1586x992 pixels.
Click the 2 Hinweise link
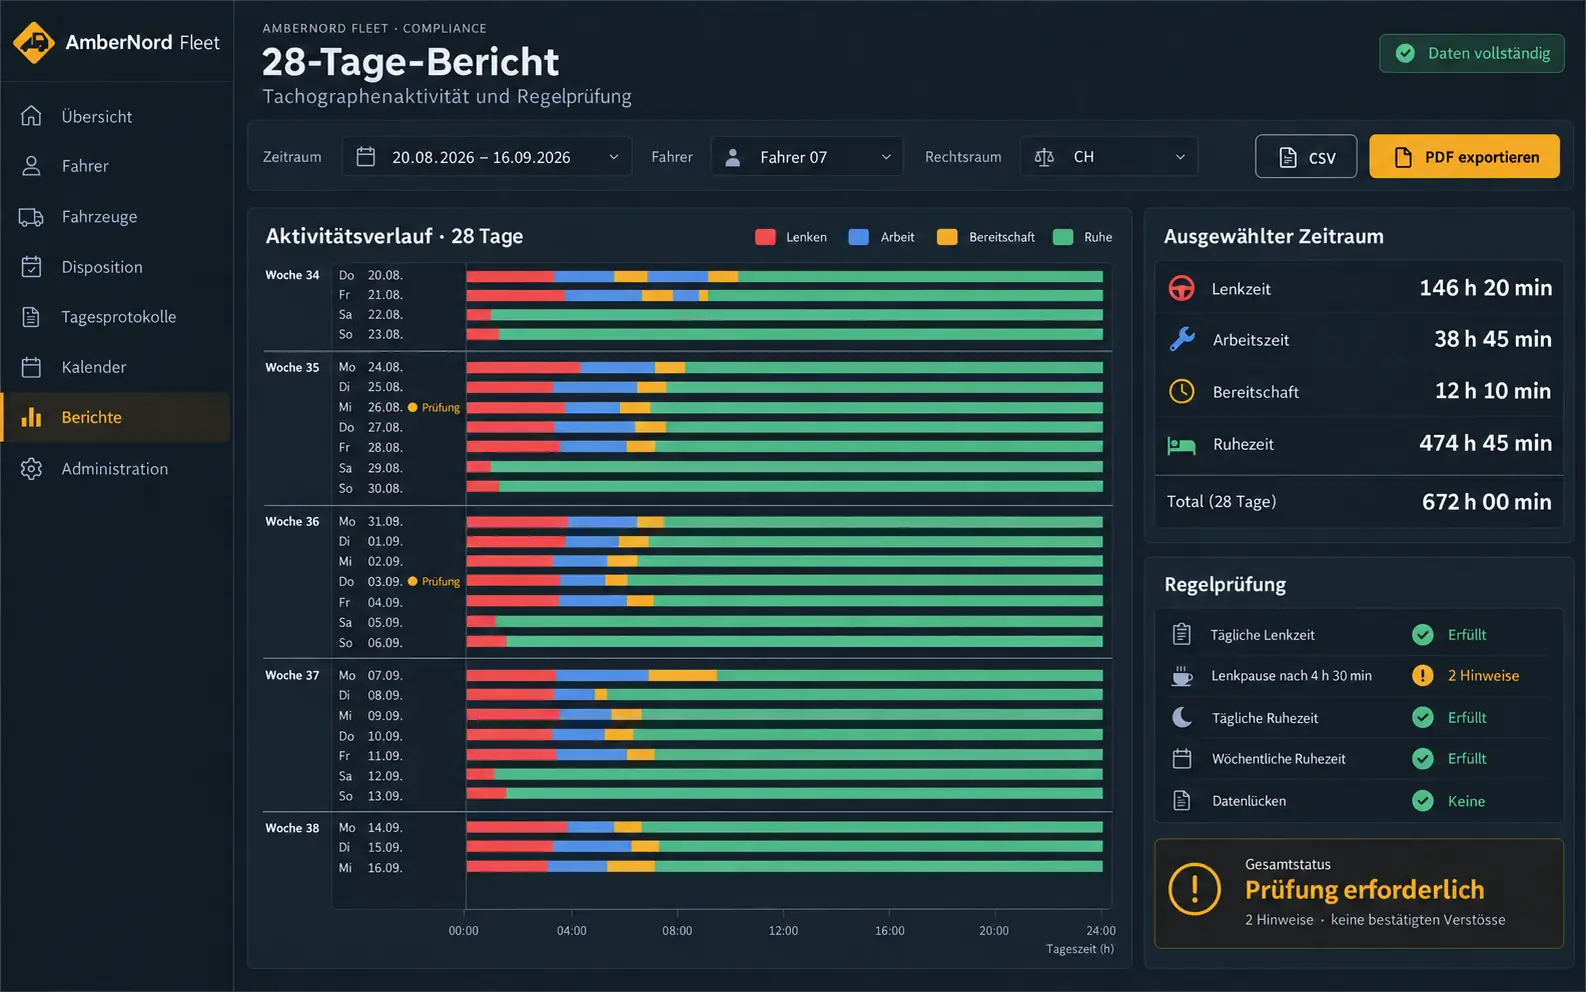pyautogui.click(x=1483, y=676)
